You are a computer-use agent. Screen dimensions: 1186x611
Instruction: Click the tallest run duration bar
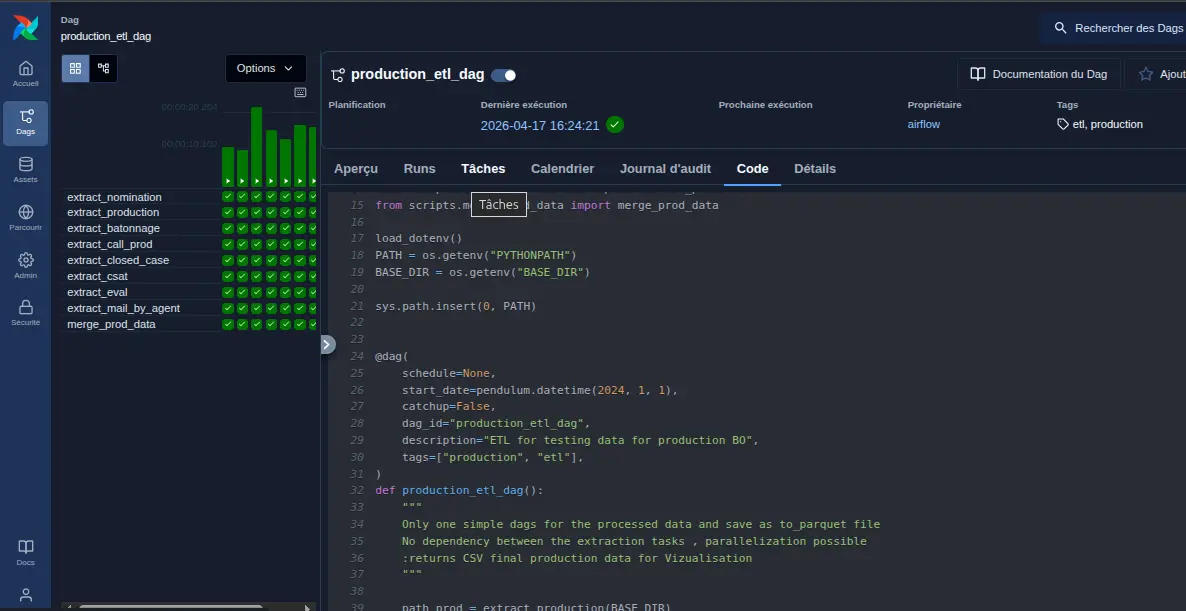coord(256,147)
